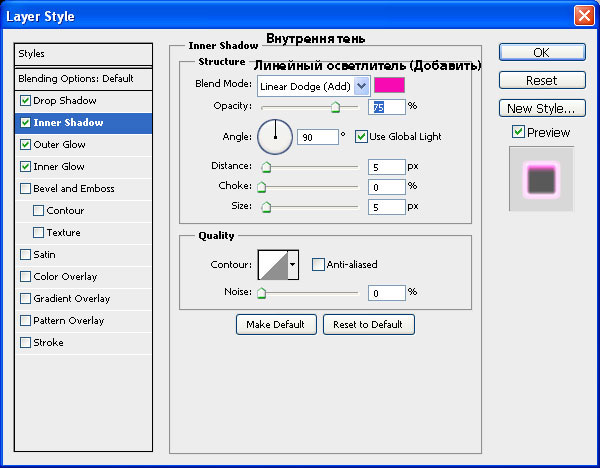
Task: Enable the Color Overlay checkbox
Action: pyautogui.click(x=25, y=276)
